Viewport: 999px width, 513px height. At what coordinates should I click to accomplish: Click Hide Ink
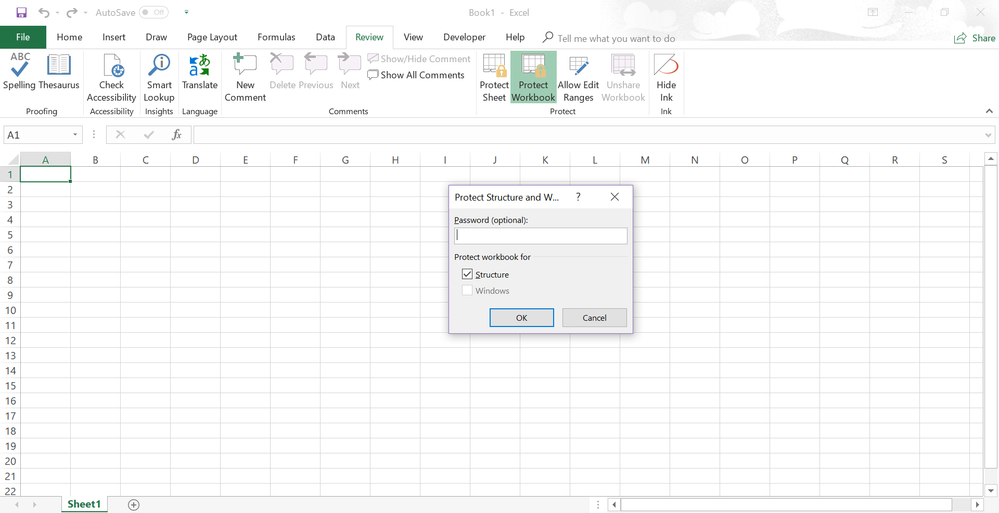tap(666, 78)
